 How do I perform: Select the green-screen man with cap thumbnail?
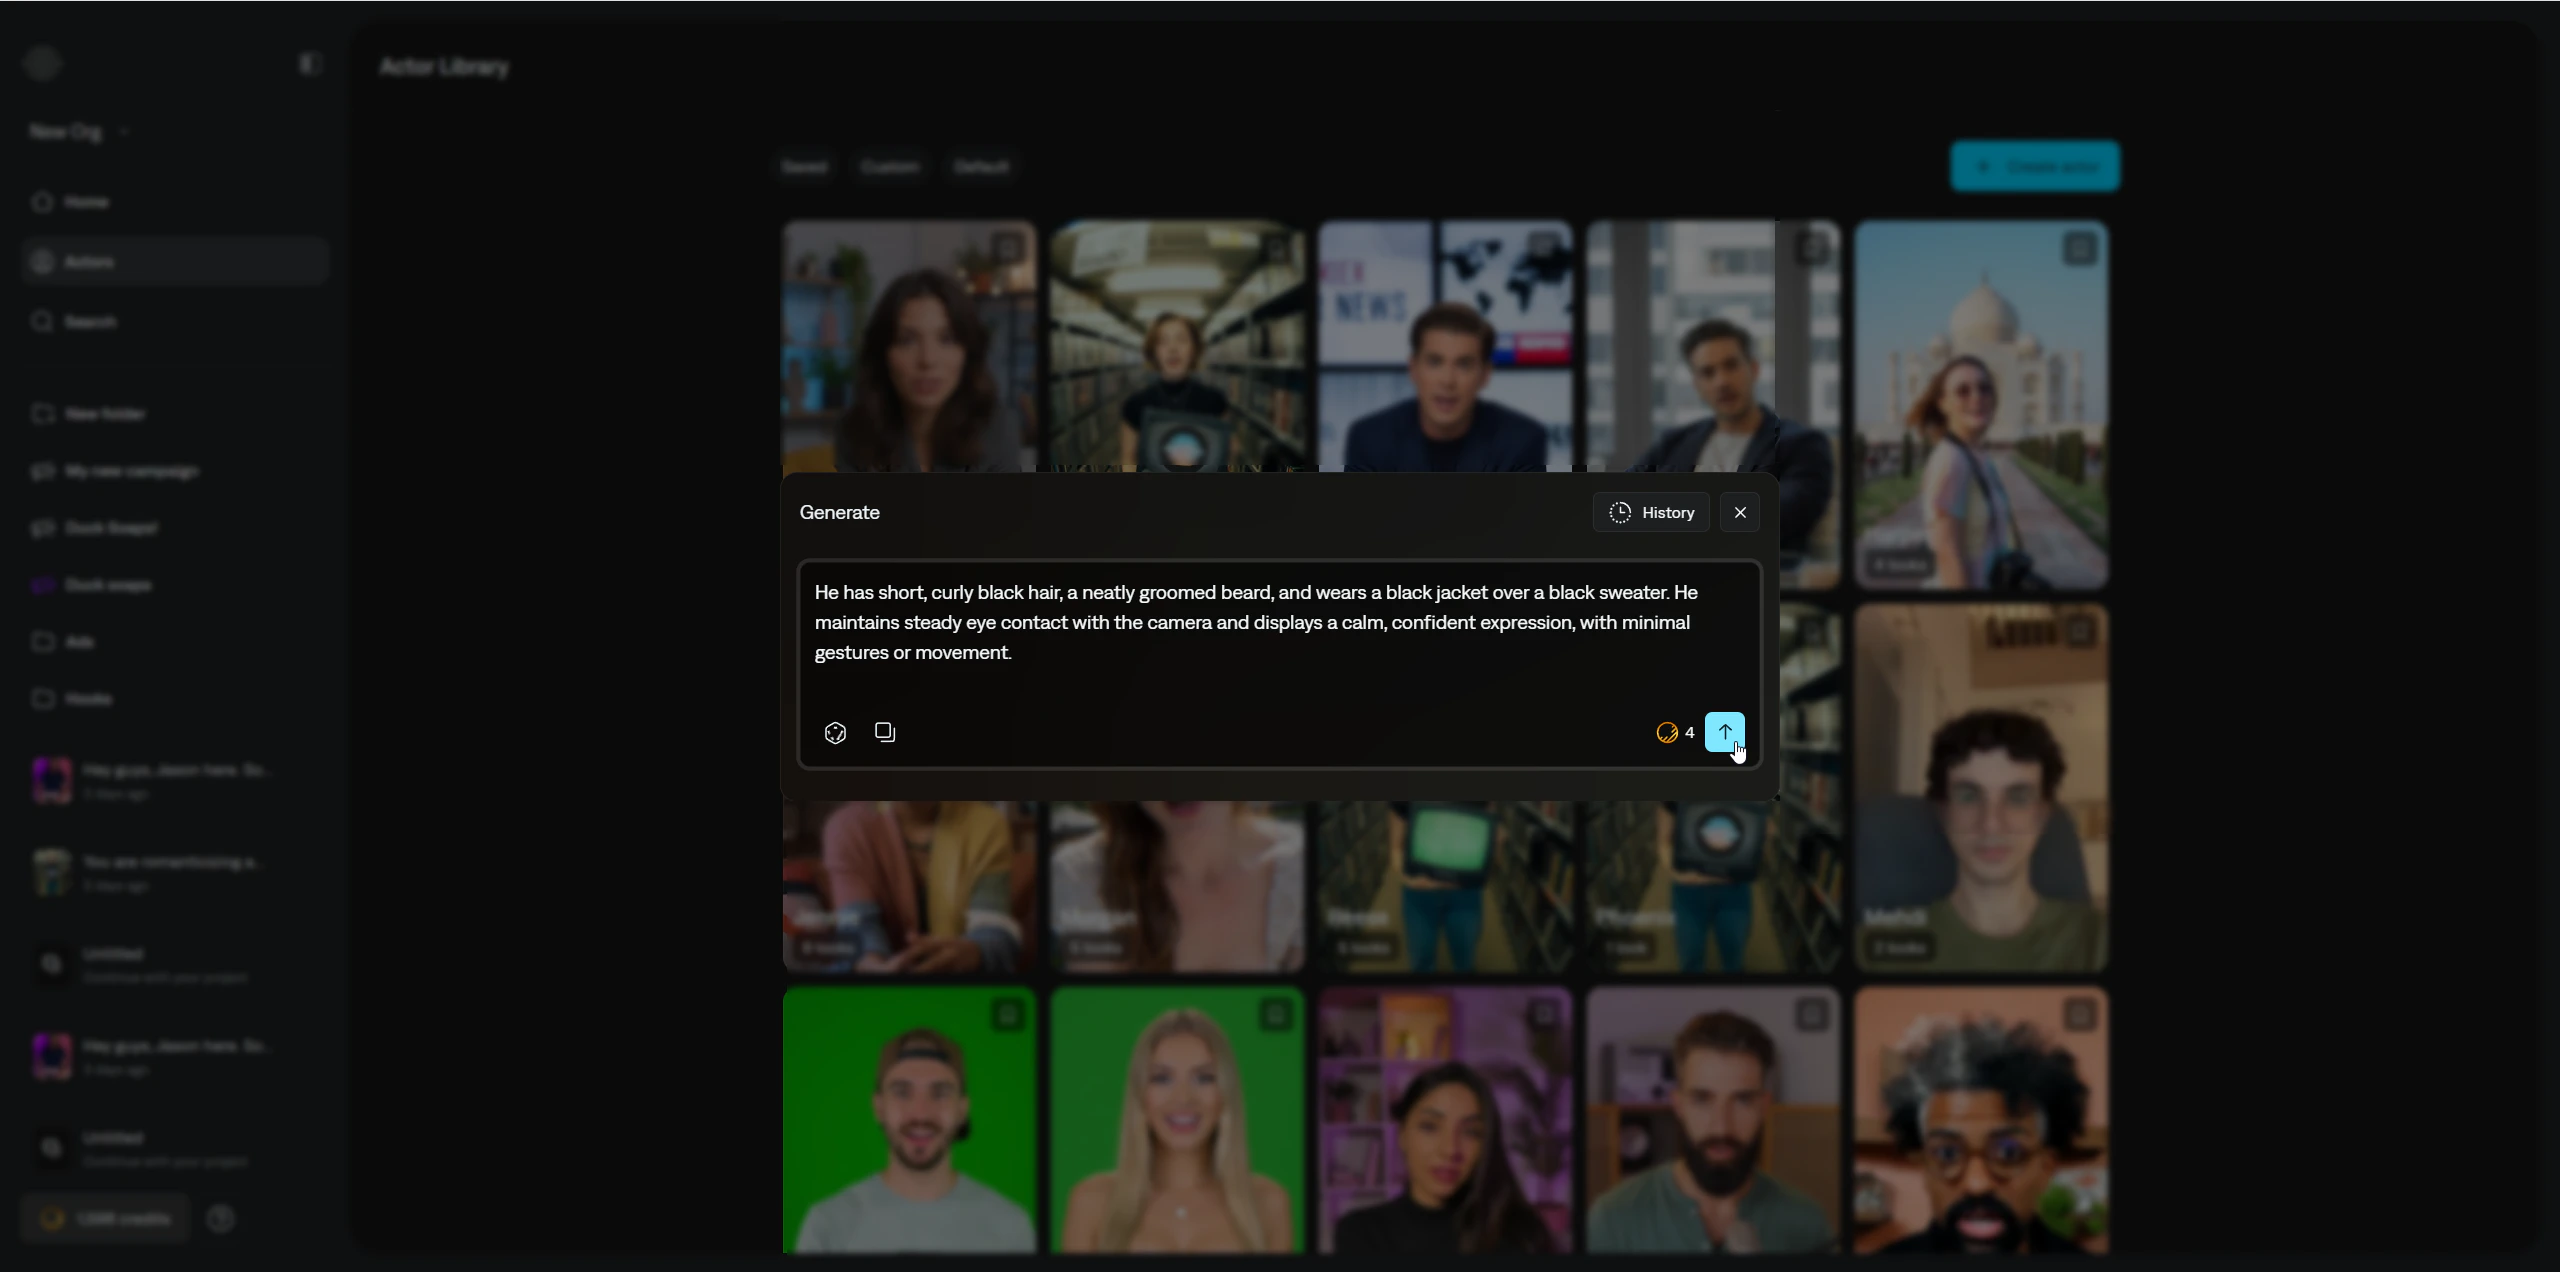pyautogui.click(x=909, y=1120)
